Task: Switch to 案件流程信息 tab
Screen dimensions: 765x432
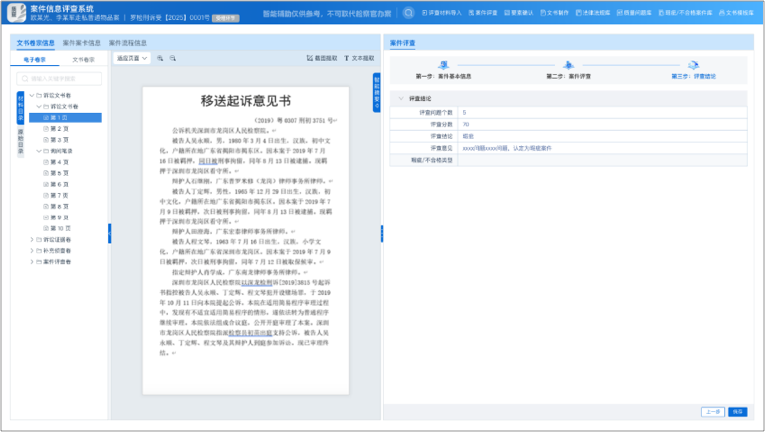Action: click(128, 43)
